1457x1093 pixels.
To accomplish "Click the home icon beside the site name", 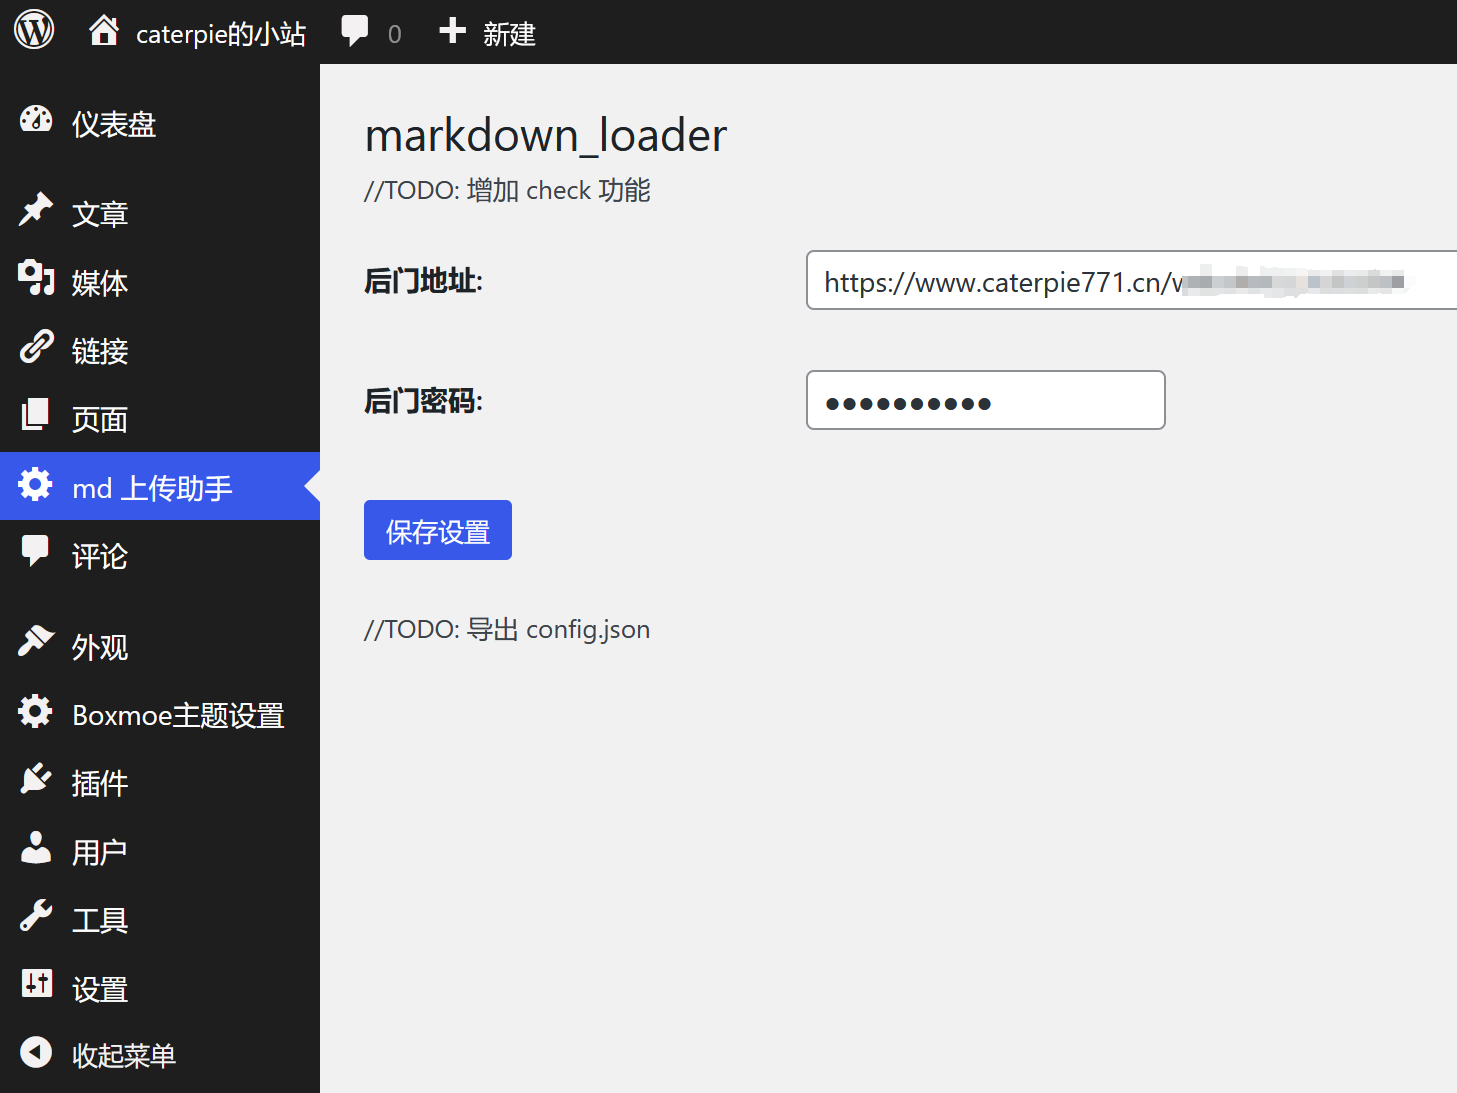I will [104, 31].
